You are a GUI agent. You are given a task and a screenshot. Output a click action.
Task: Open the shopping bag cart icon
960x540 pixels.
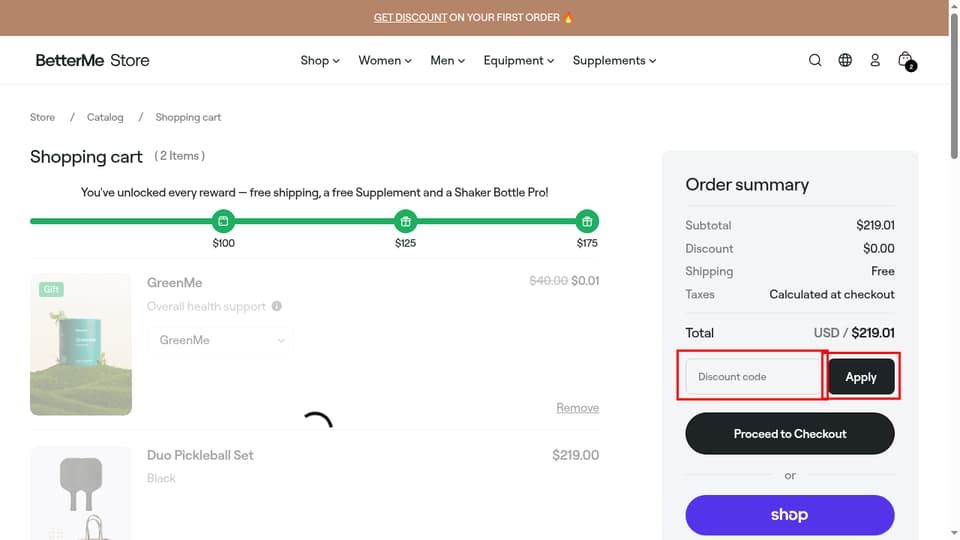click(906, 61)
